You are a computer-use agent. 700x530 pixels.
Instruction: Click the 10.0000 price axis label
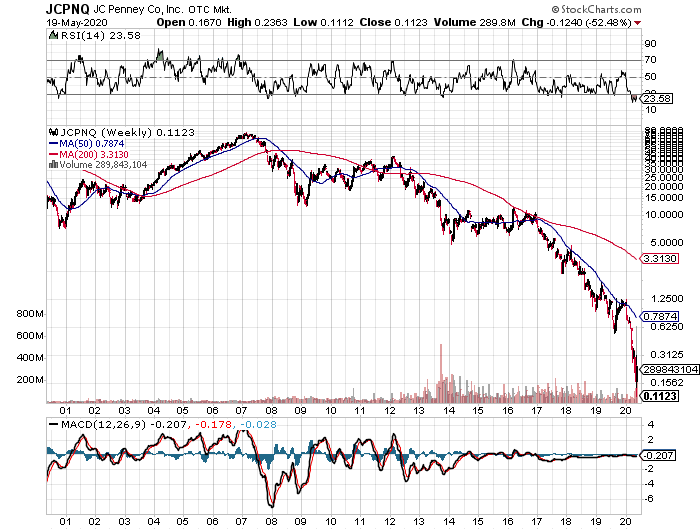pyautogui.click(x=664, y=214)
